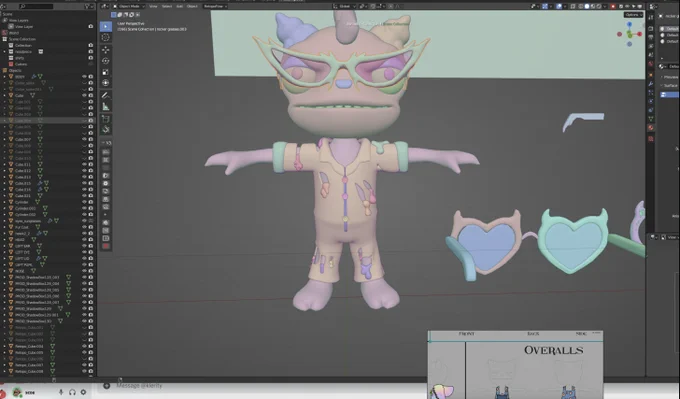Toggle visibility of the Fur Coat object
Viewport: 680px width, 399px height.
pyautogui.click(x=85, y=227)
